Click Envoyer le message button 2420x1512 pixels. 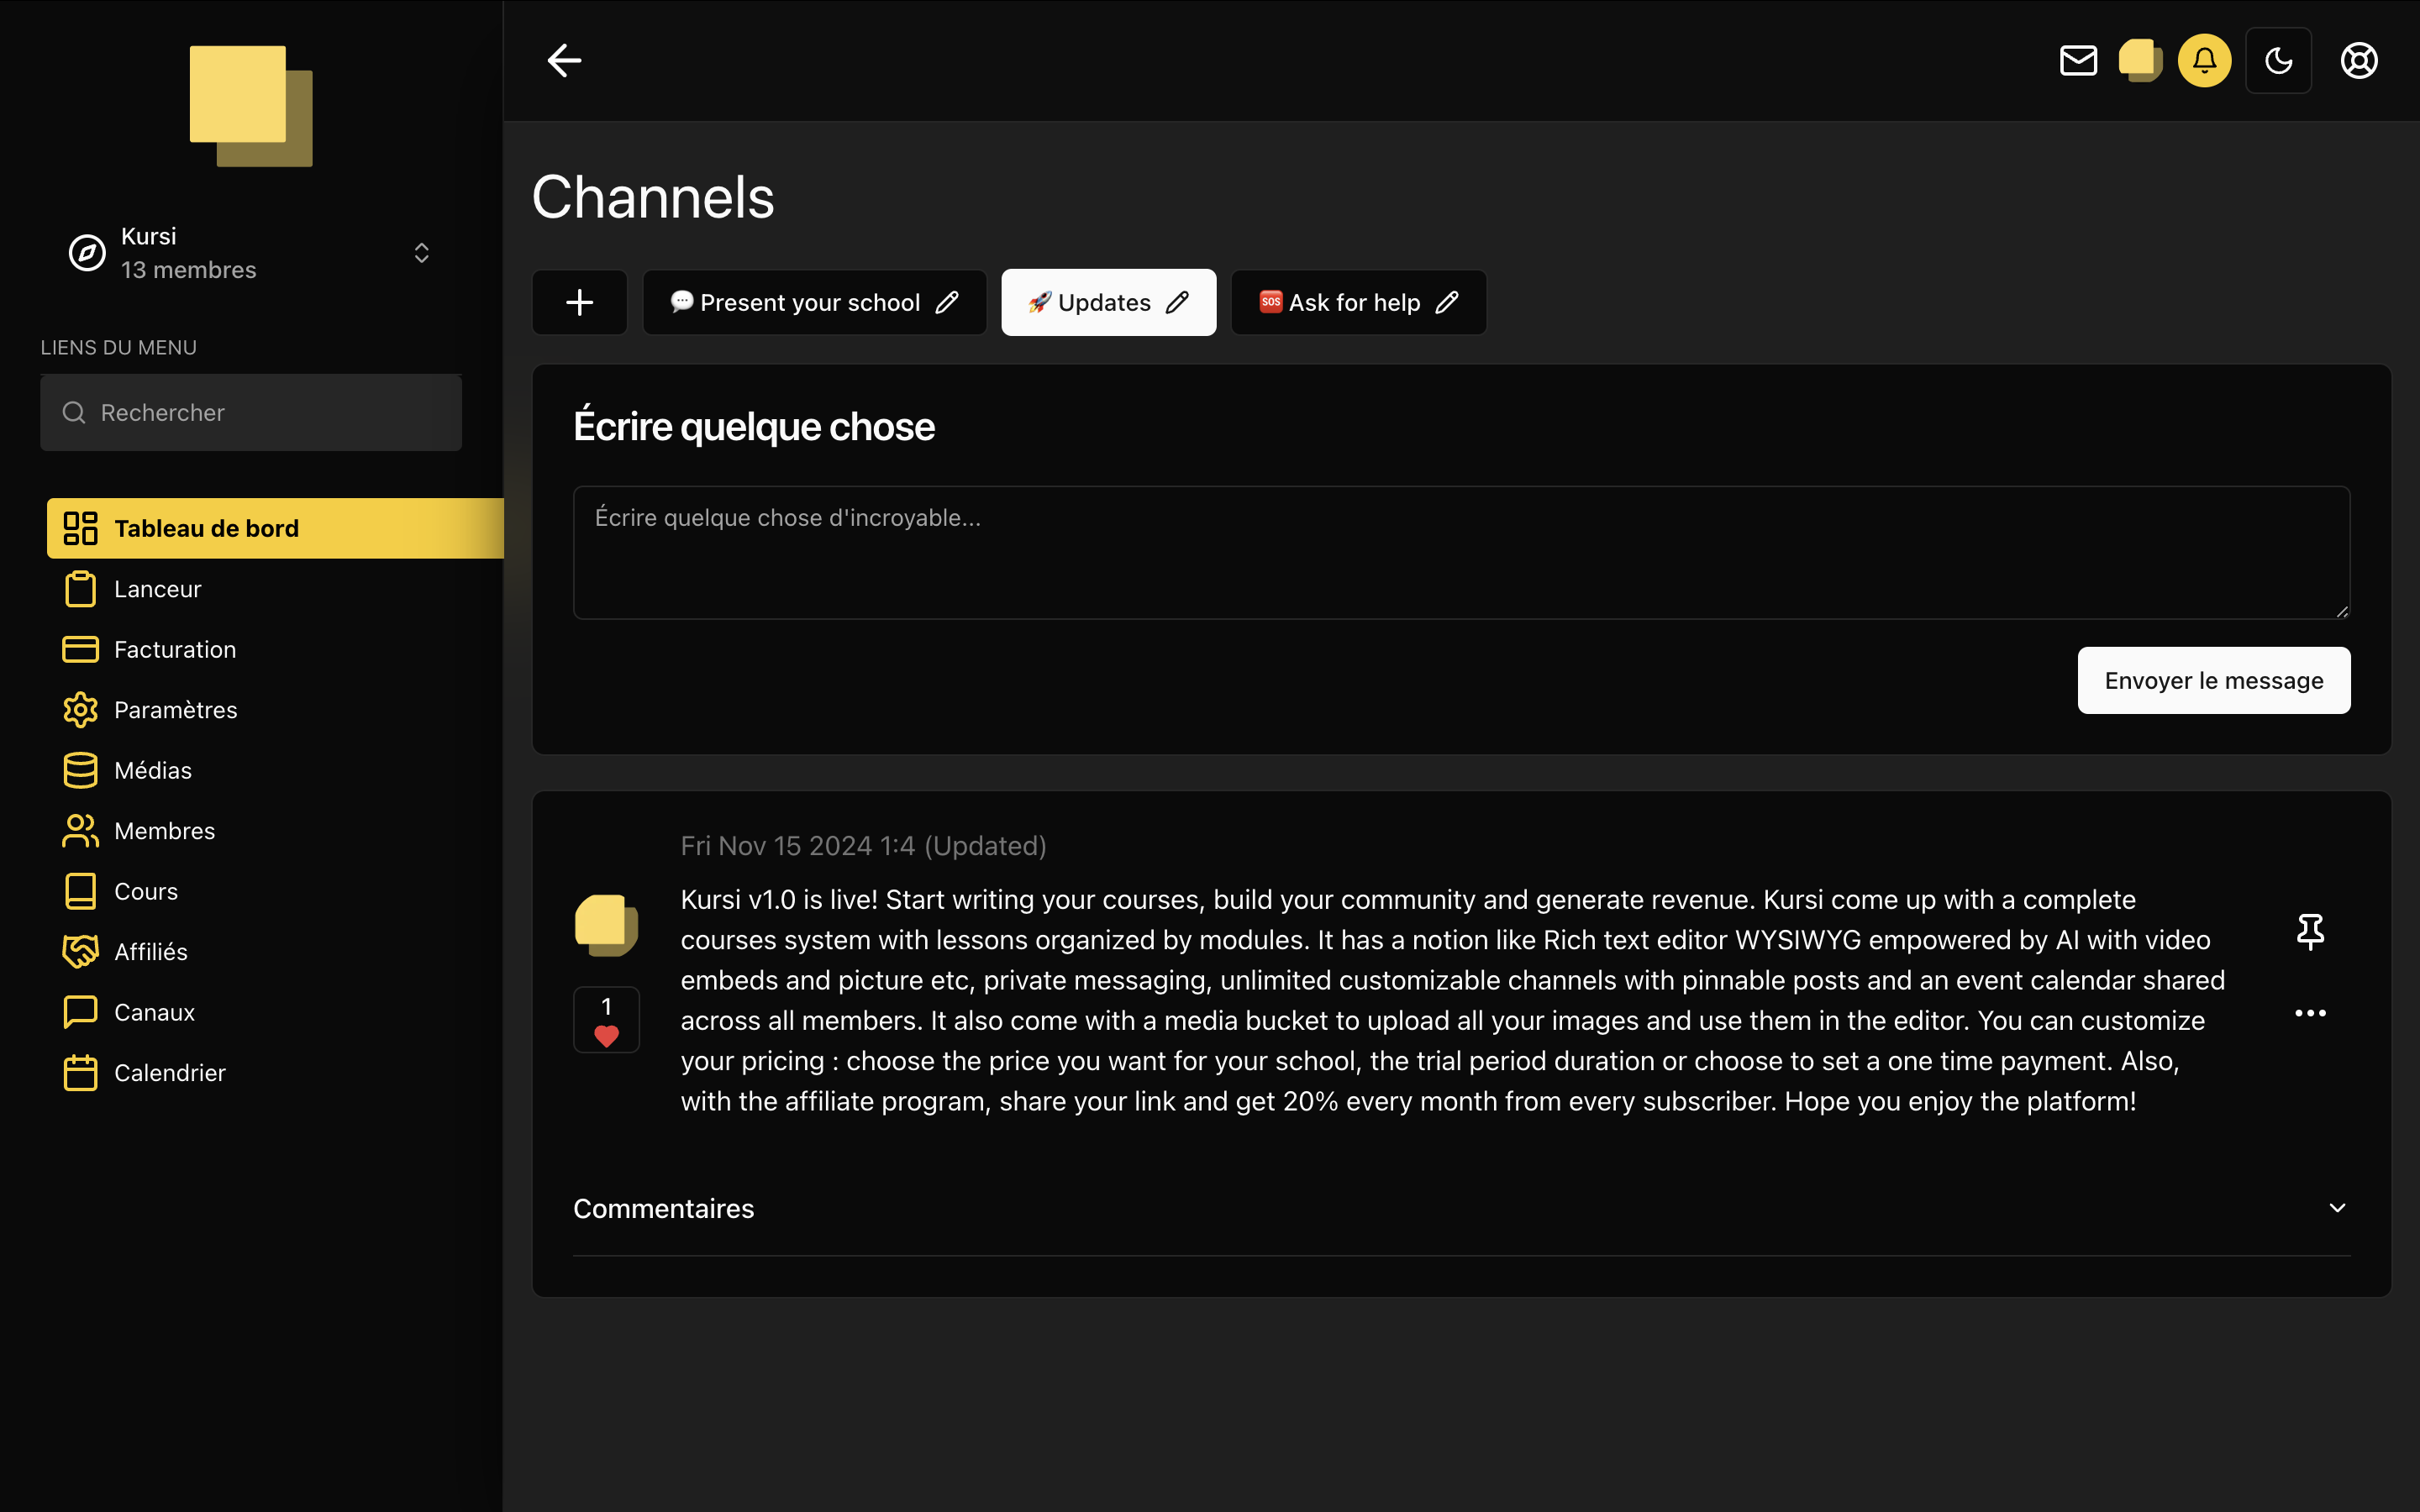[x=2213, y=680]
